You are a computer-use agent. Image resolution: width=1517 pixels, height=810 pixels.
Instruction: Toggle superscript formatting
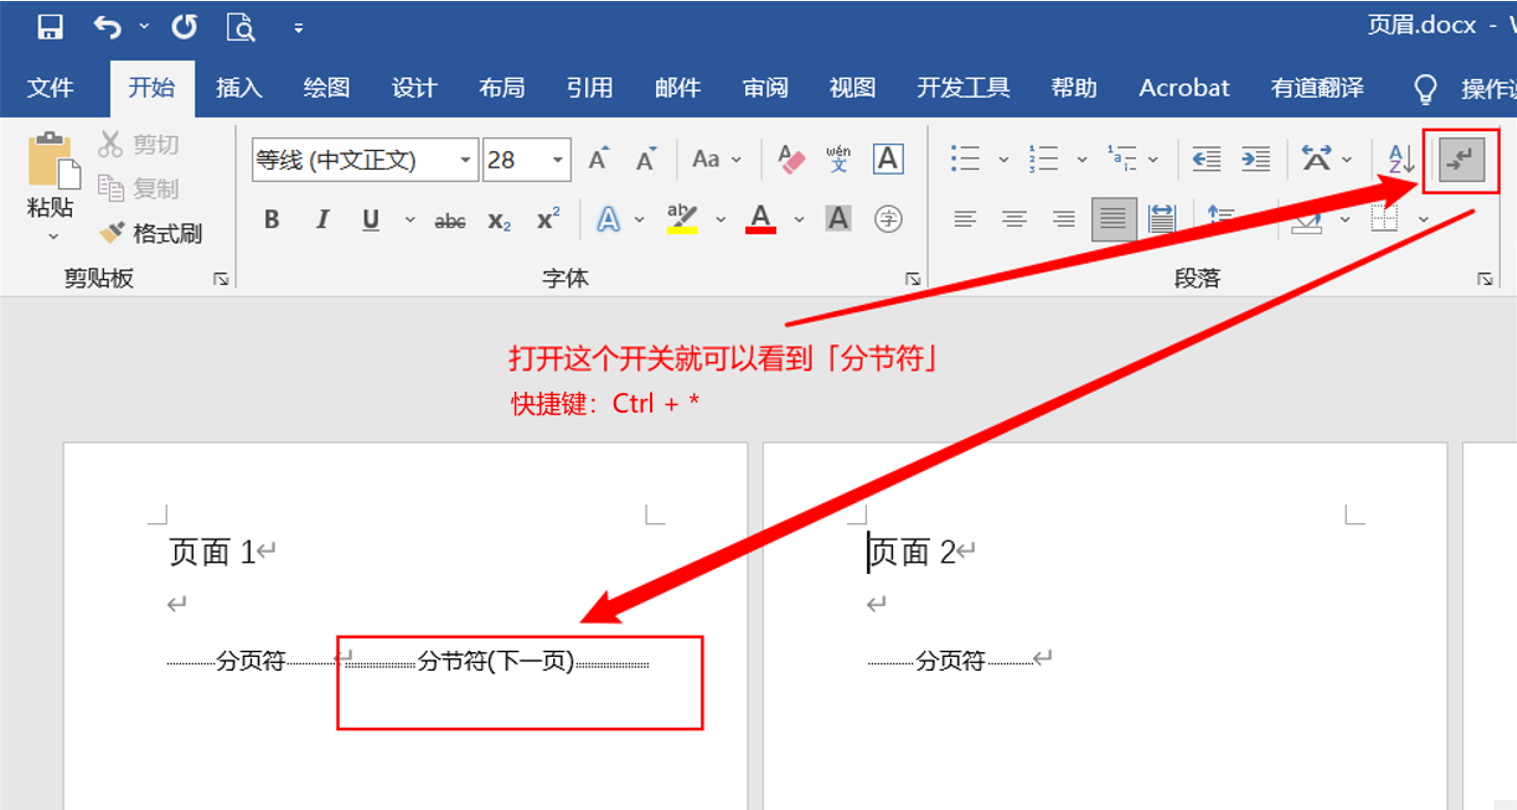tap(548, 219)
